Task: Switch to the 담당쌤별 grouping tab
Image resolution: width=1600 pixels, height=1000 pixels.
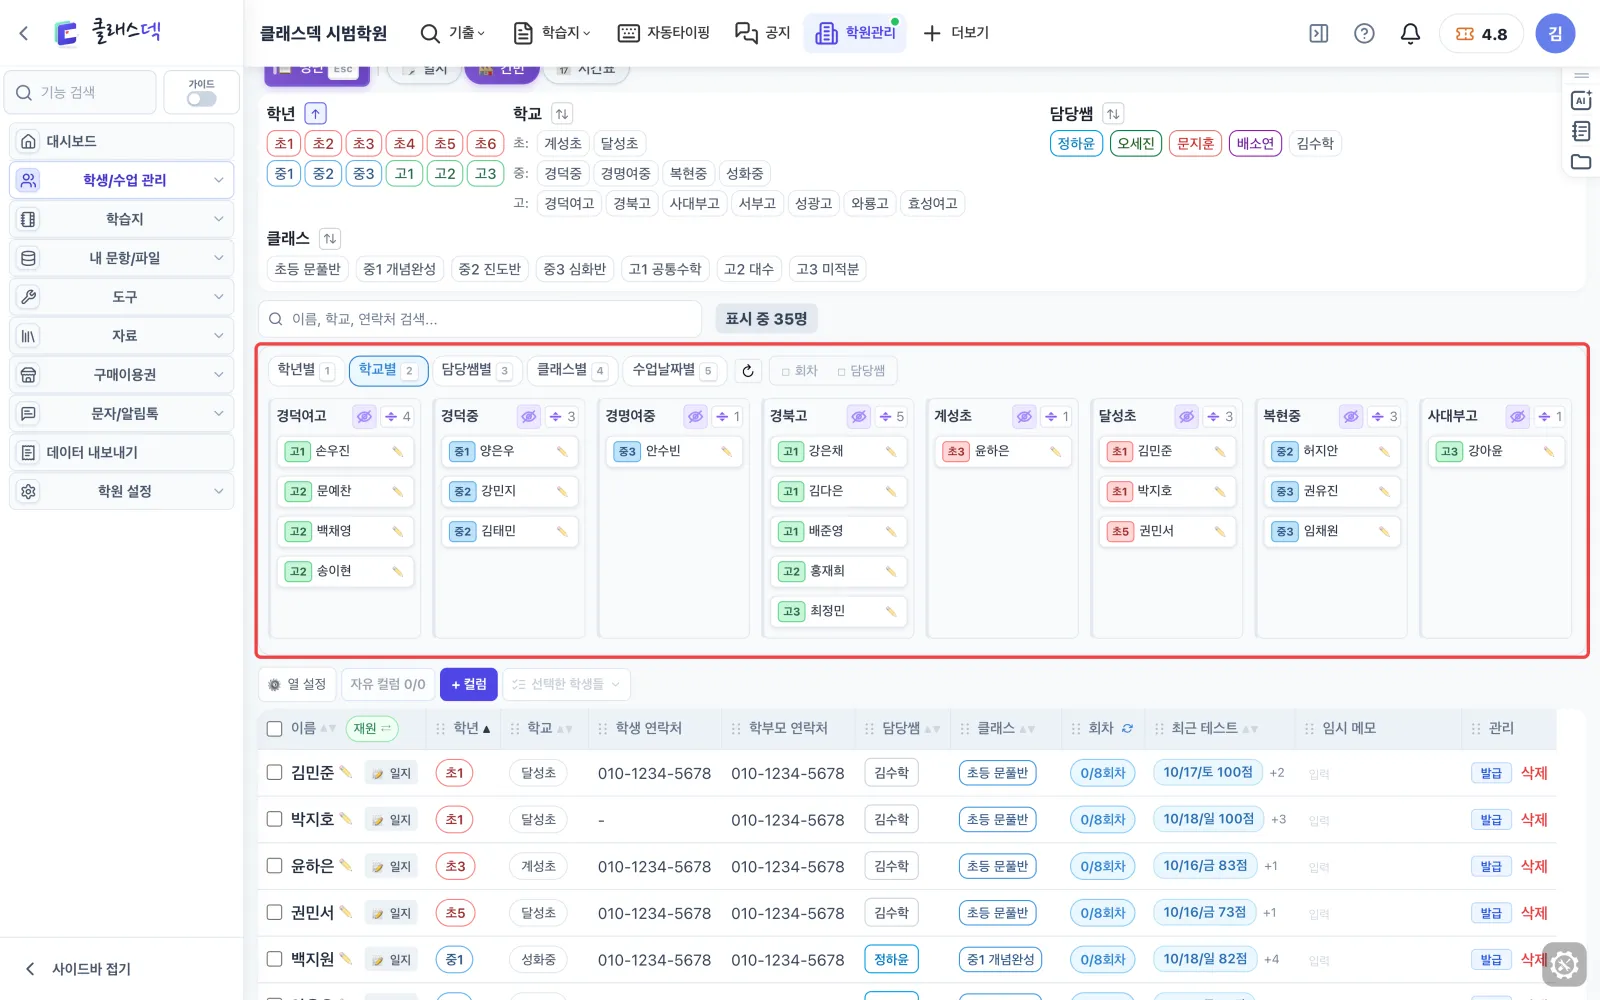Action: pos(476,370)
